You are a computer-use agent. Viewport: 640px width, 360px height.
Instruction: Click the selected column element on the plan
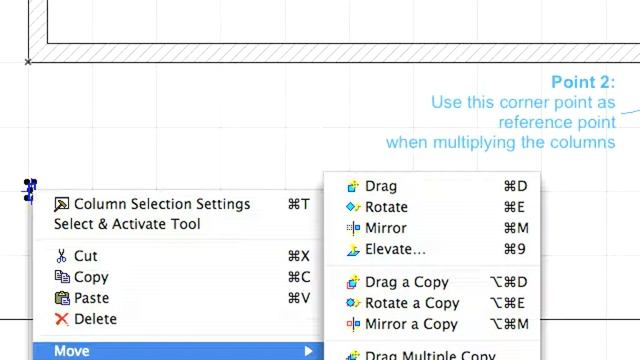30,190
